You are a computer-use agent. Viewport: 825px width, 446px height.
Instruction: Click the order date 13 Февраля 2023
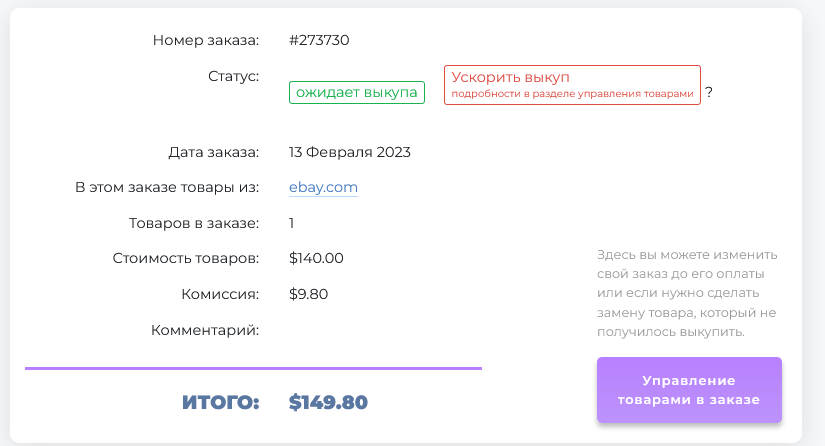[x=349, y=152]
